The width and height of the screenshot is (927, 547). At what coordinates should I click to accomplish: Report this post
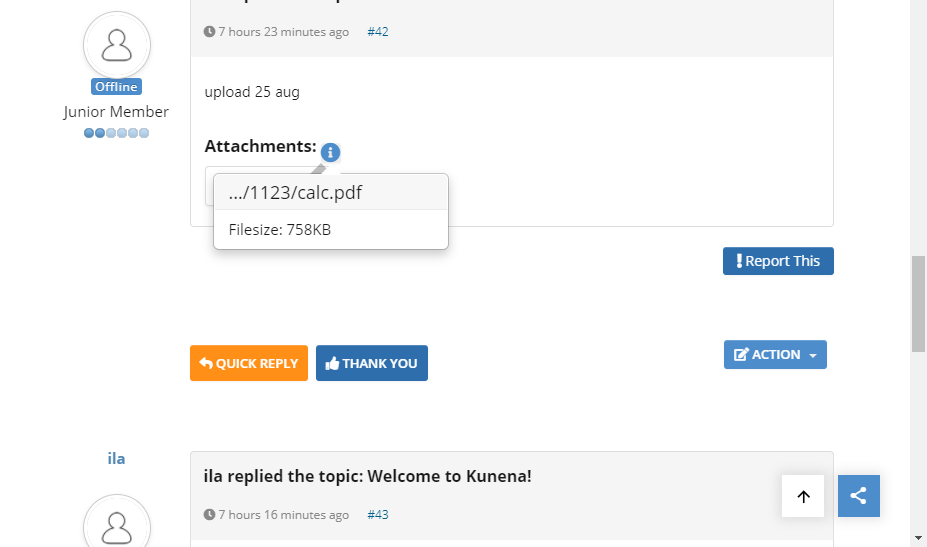(778, 261)
